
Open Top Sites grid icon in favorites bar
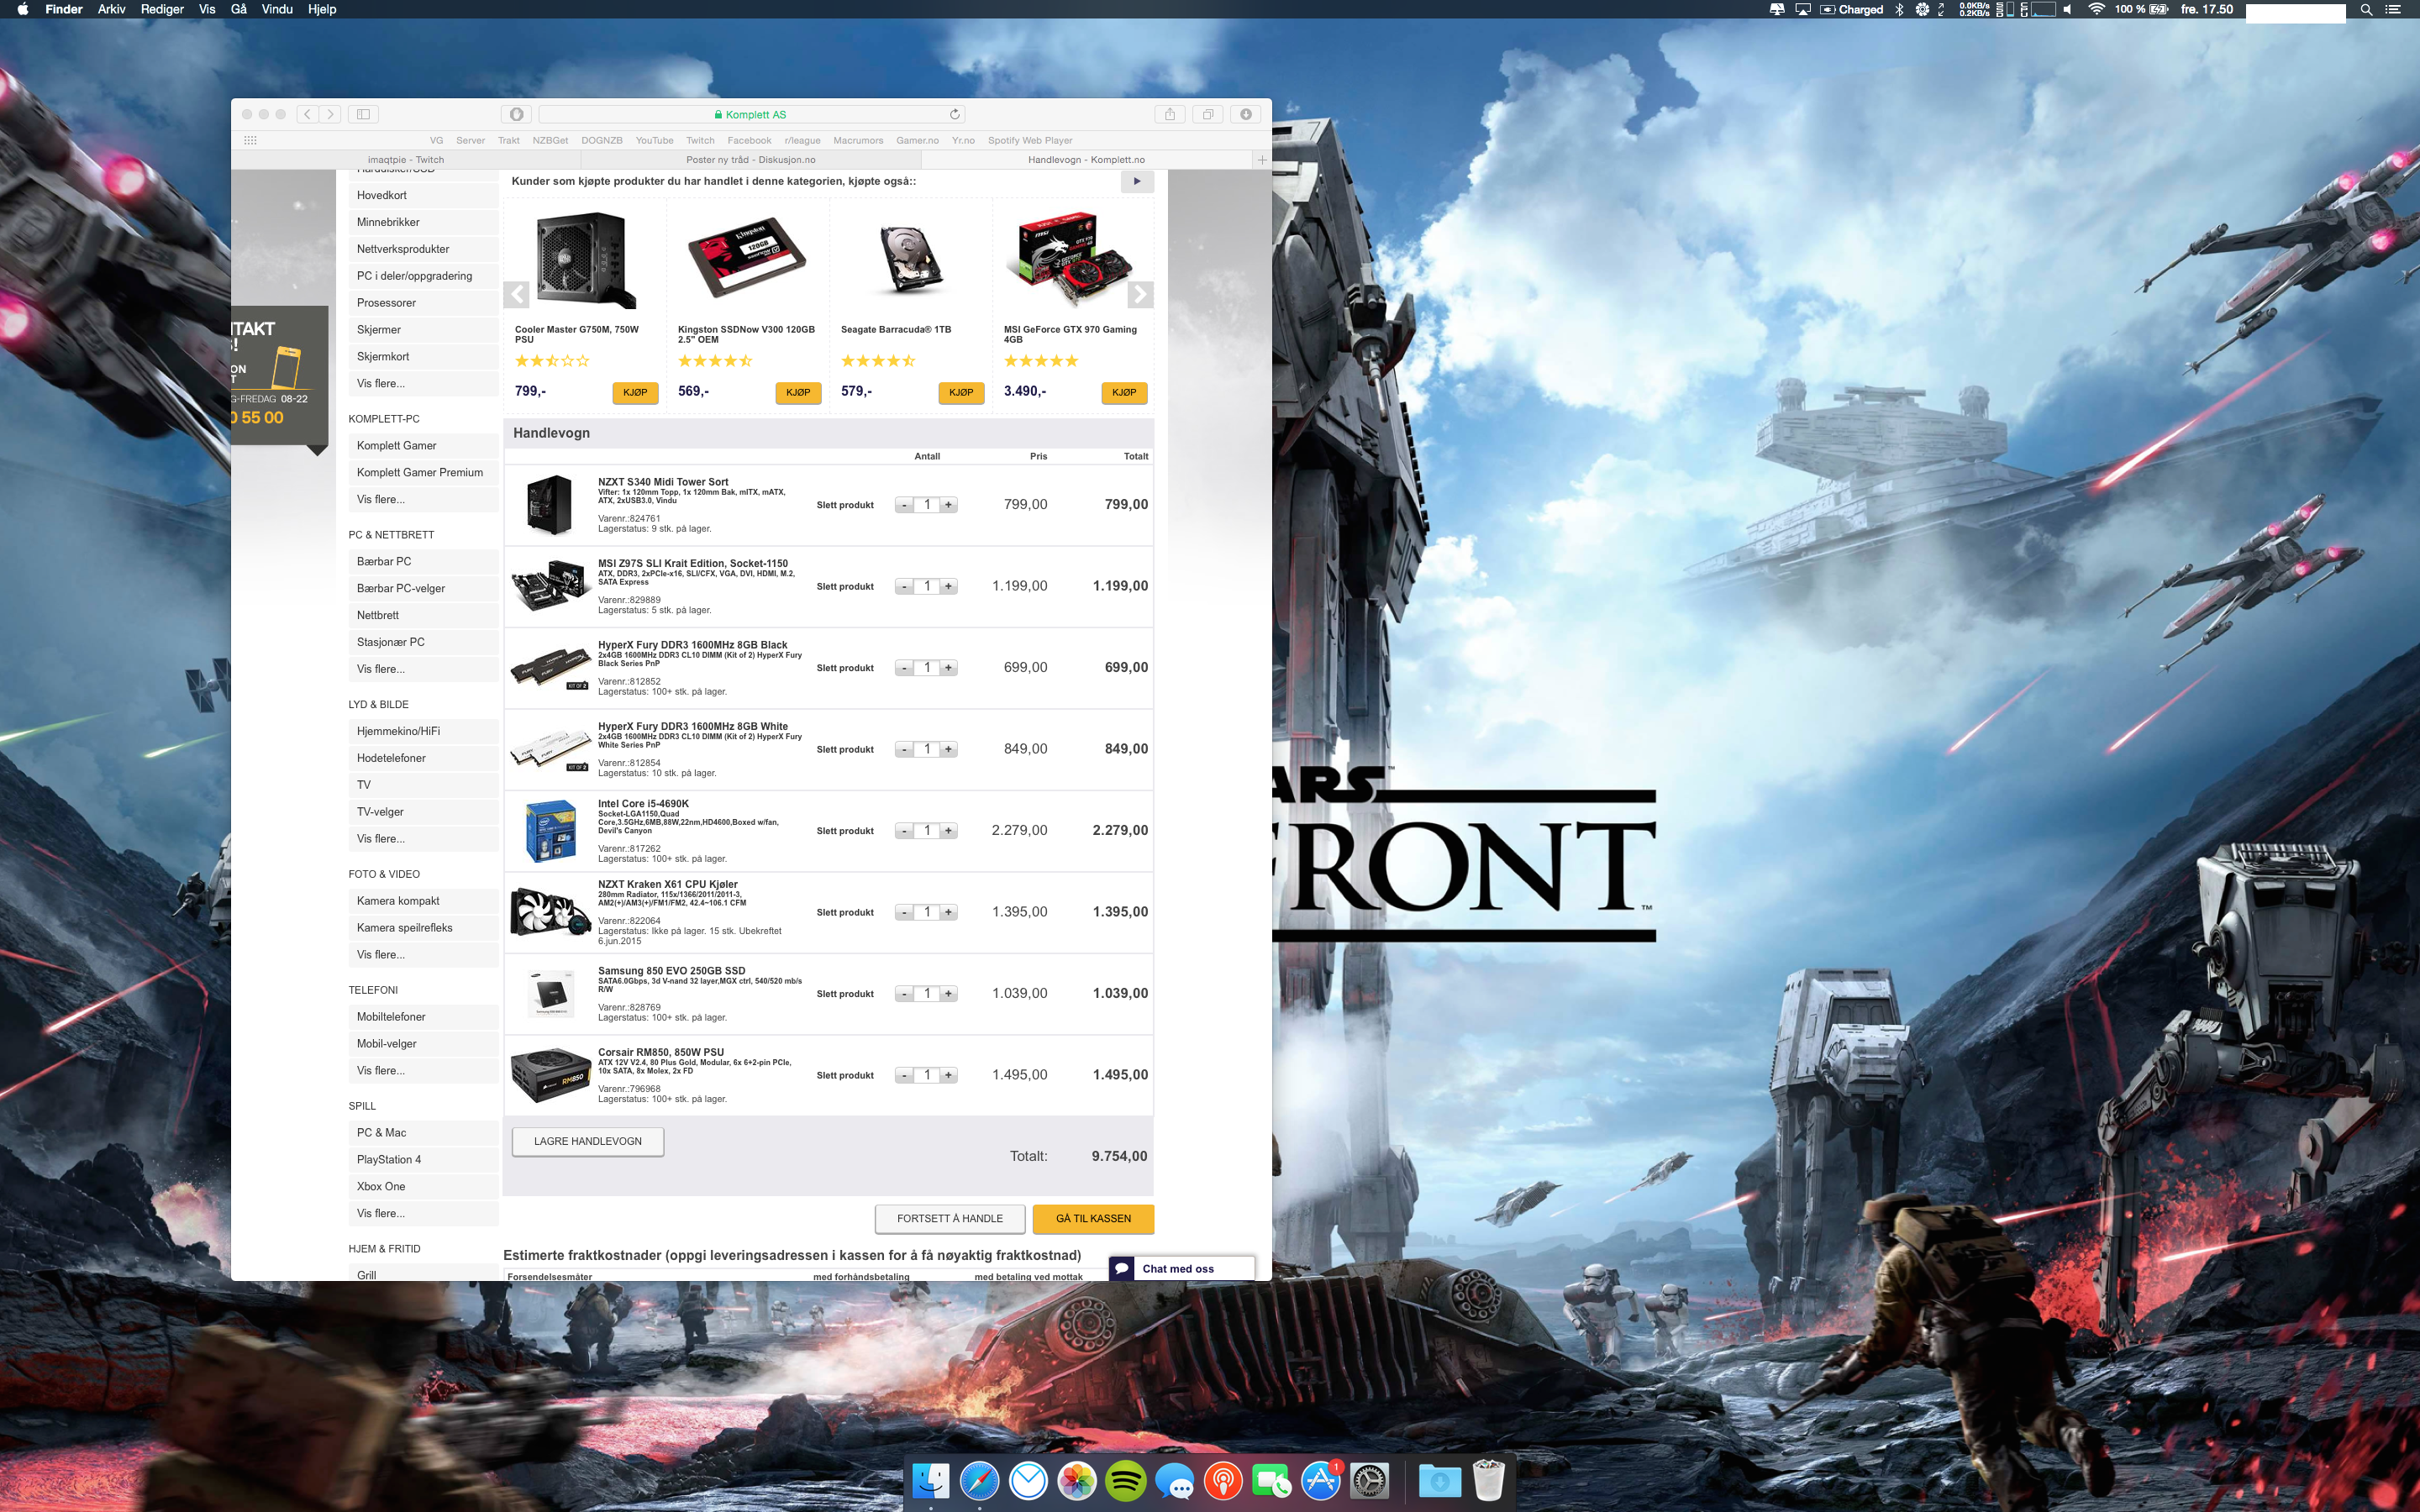point(250,140)
